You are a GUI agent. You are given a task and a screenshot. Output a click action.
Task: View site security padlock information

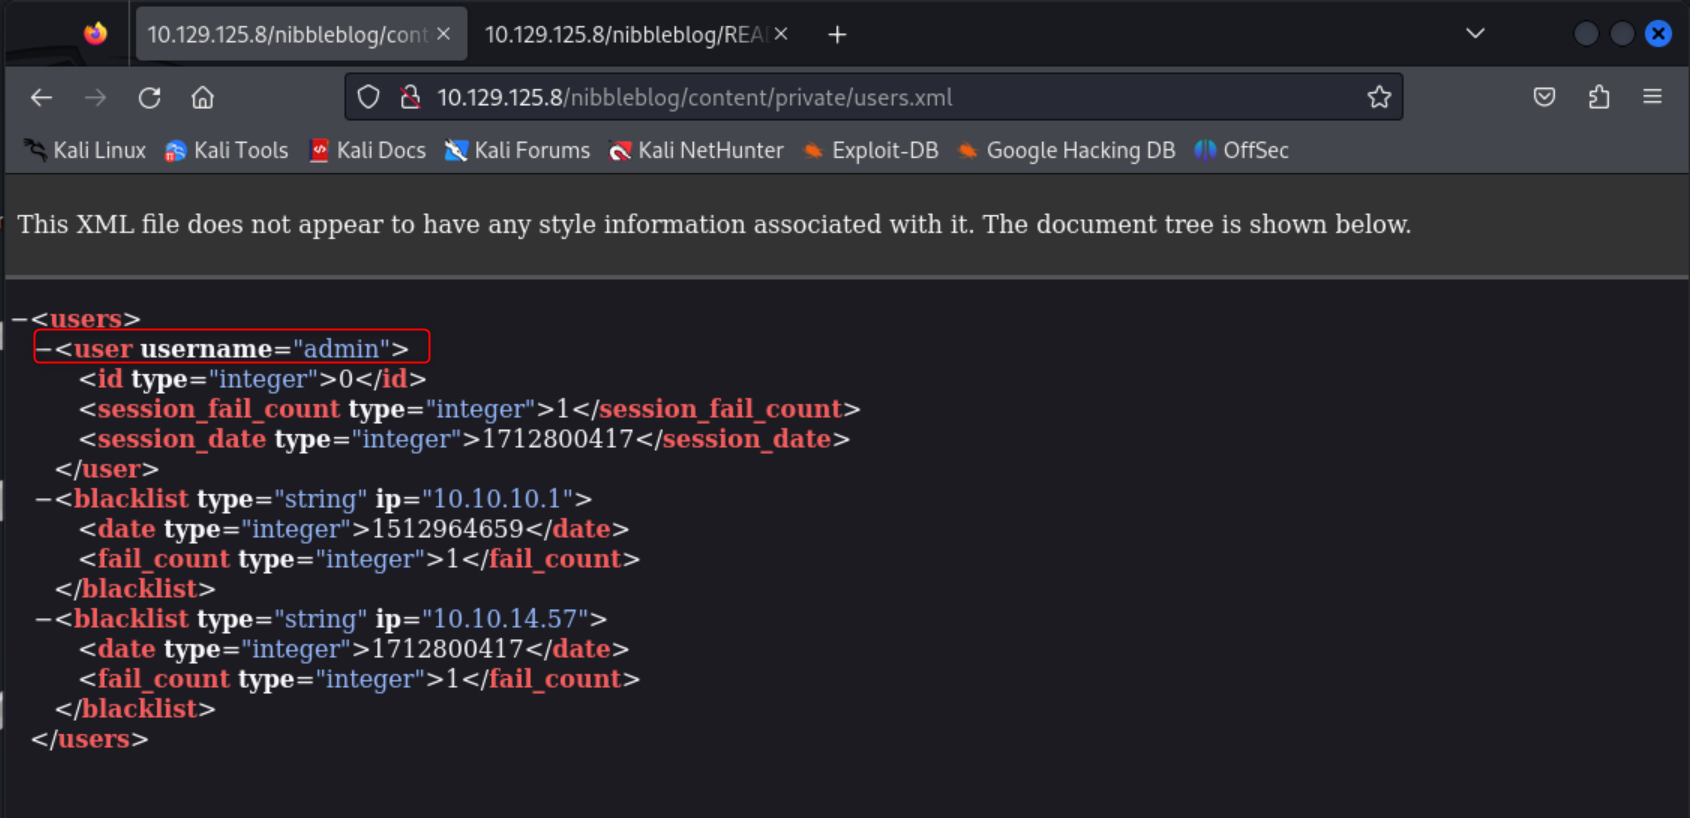[x=410, y=97]
